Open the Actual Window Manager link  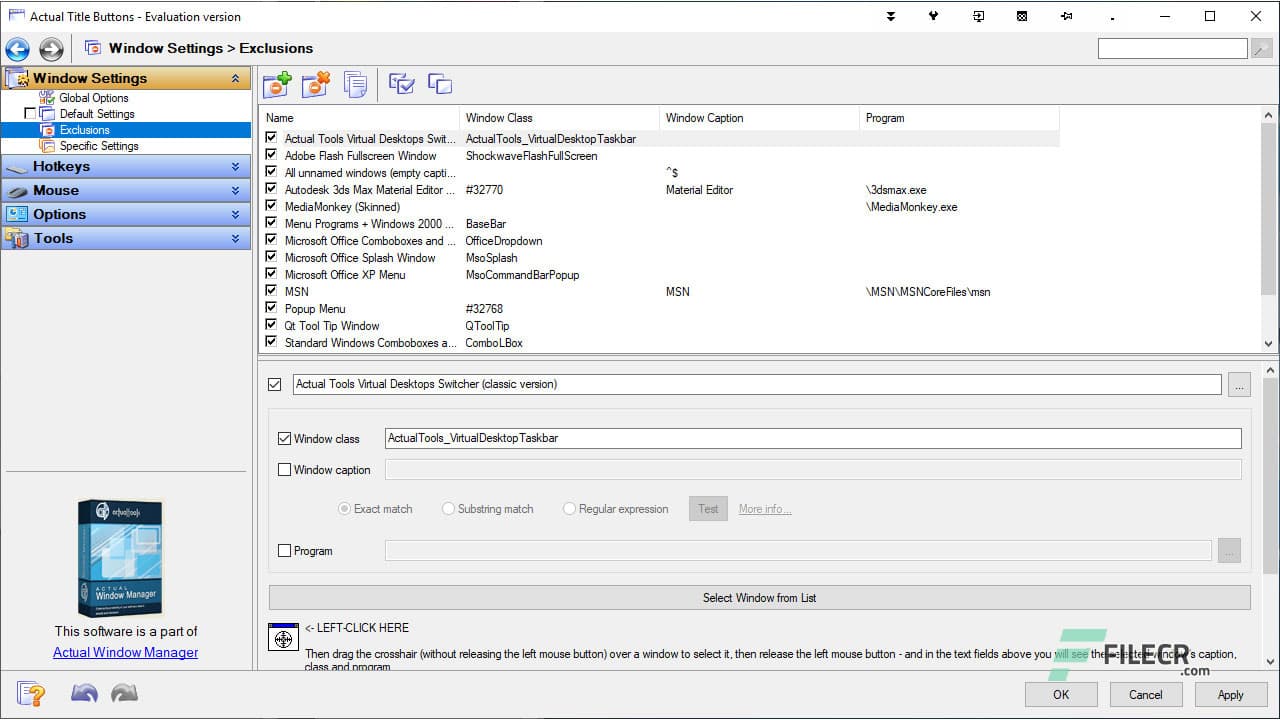point(126,653)
